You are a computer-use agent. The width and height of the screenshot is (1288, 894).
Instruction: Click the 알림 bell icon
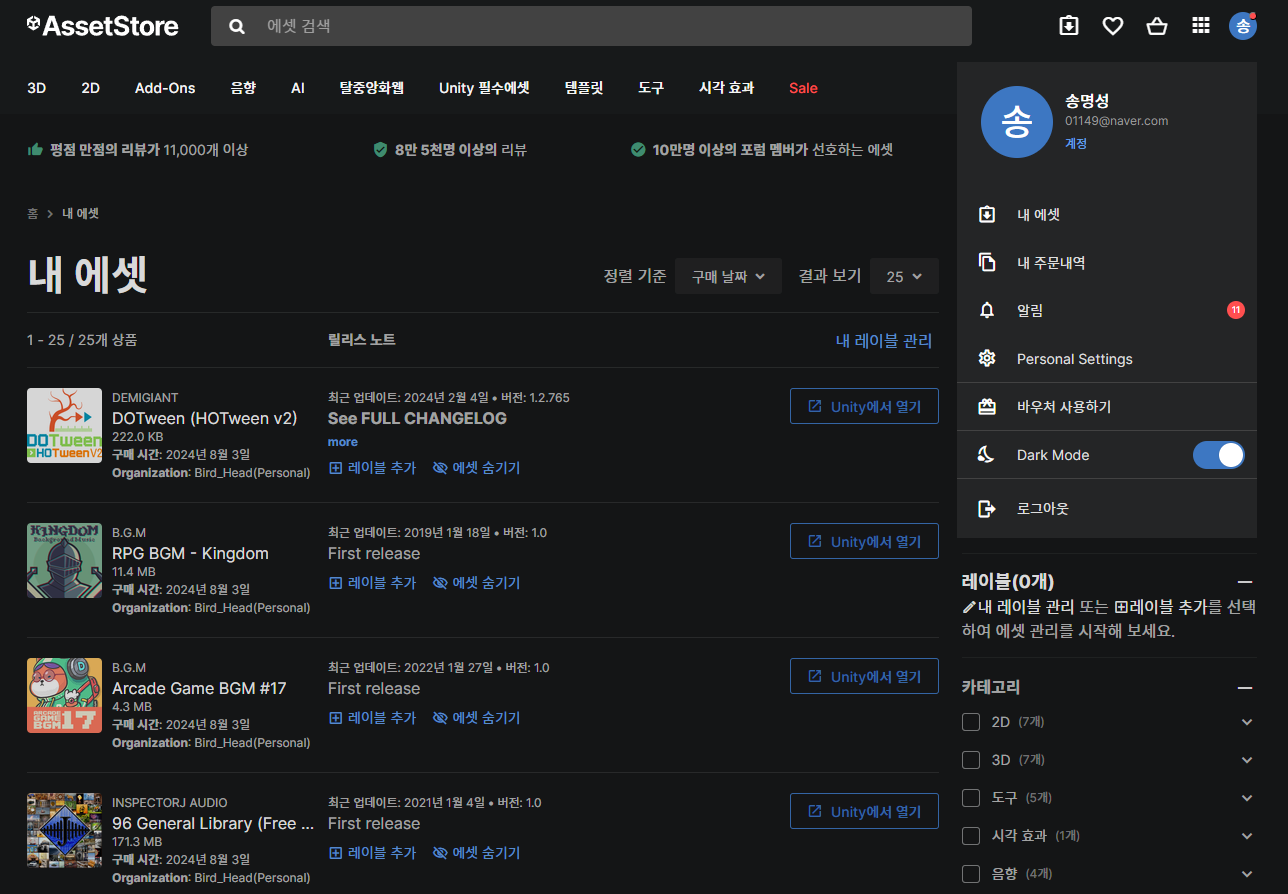pyautogui.click(x=987, y=310)
